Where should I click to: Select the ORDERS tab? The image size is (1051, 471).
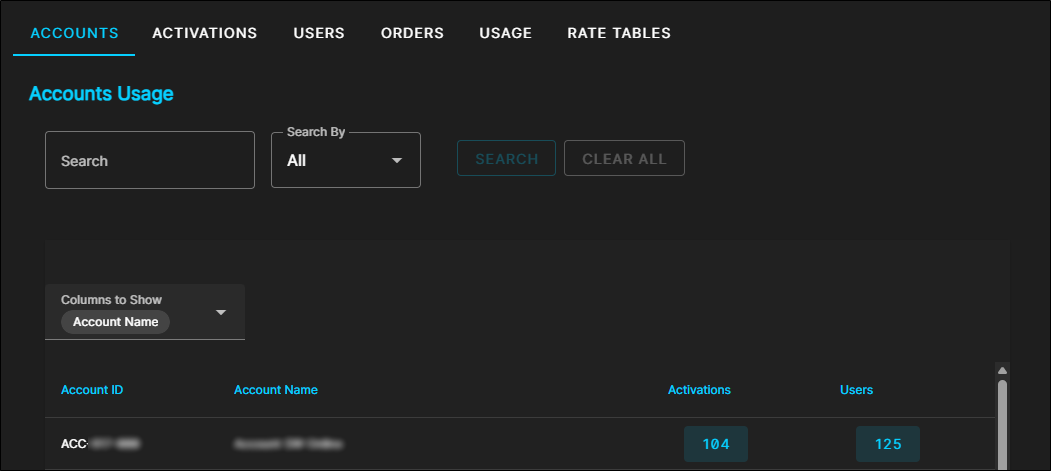[412, 33]
